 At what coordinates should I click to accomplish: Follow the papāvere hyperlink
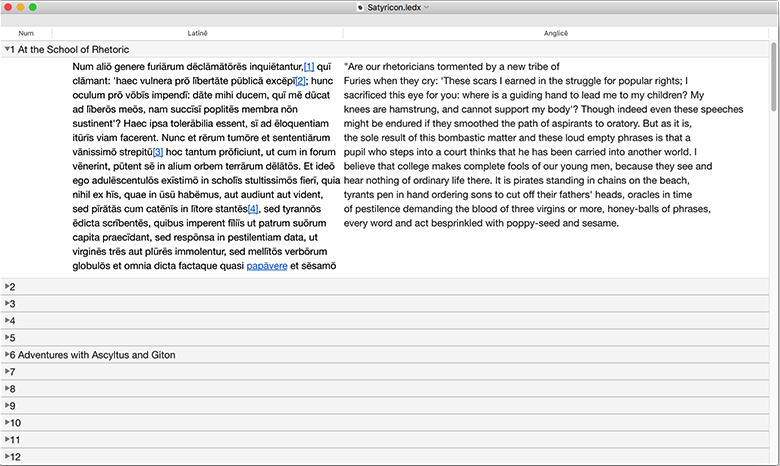coord(267,266)
